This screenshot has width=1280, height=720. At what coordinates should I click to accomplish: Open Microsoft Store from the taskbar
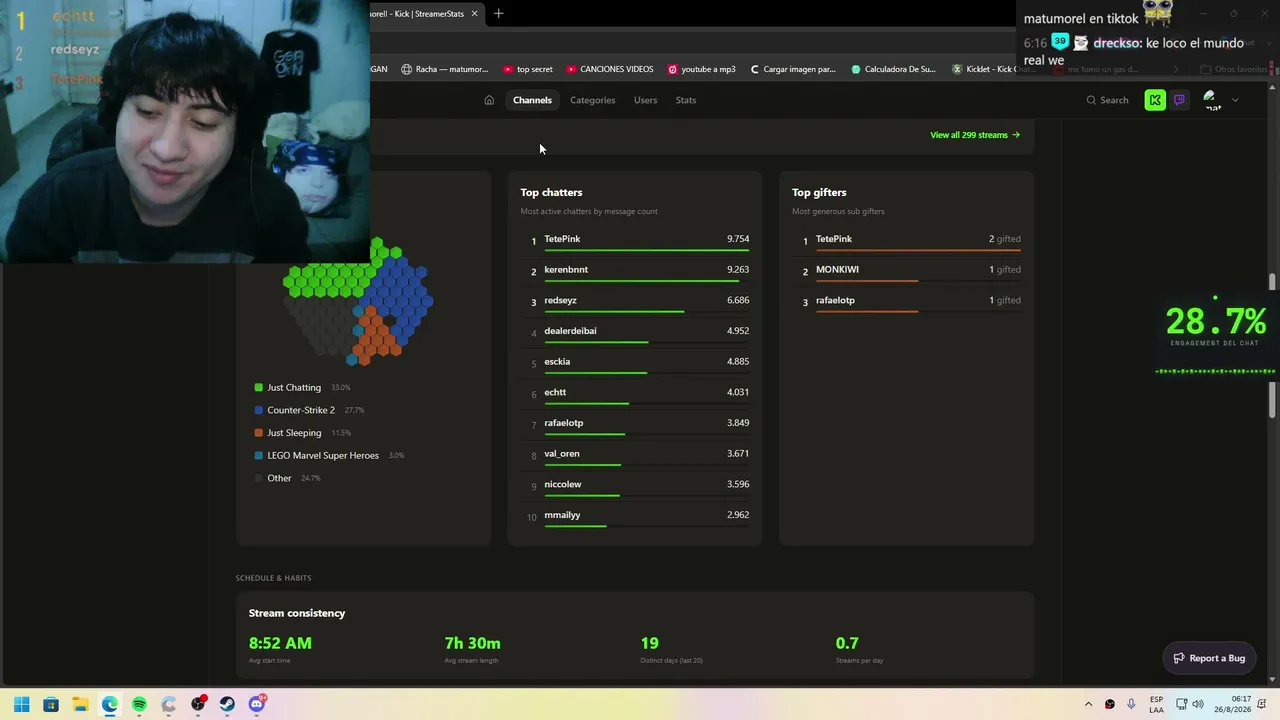pos(51,704)
